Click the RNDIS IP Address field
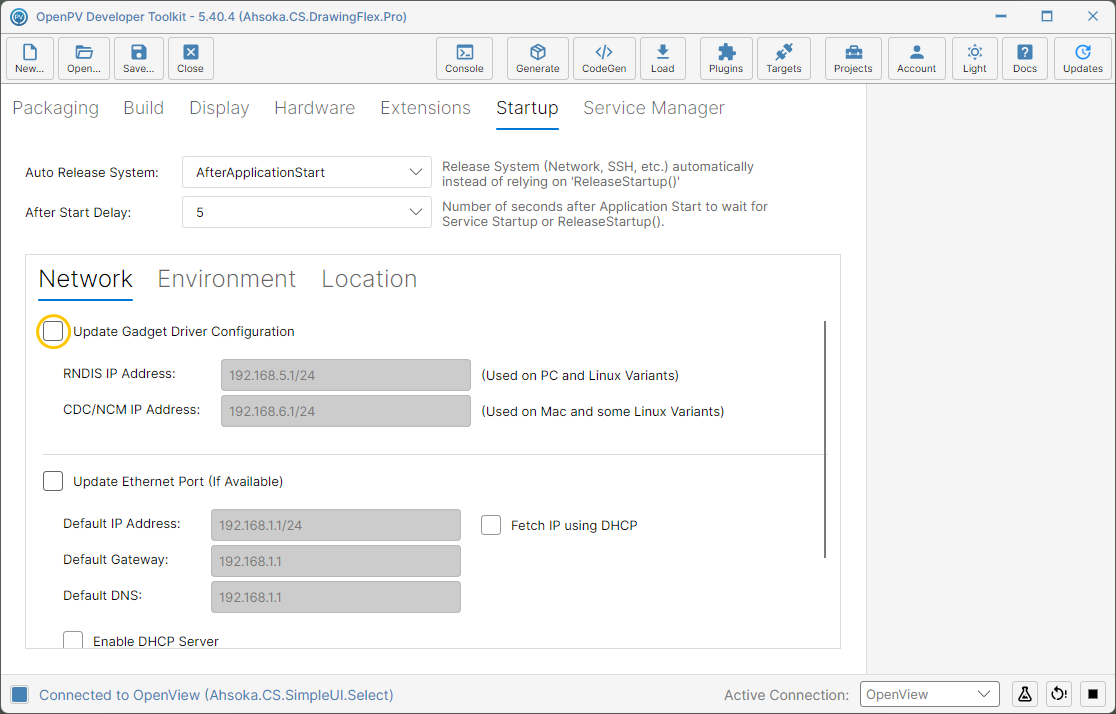Screen dimensions: 1116x714 coord(346,375)
